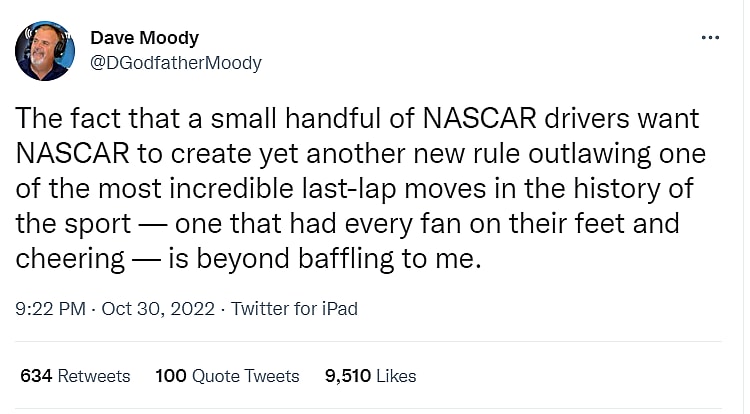Open the Twitter for iPad source link
The image size is (750, 414).
(x=294, y=309)
